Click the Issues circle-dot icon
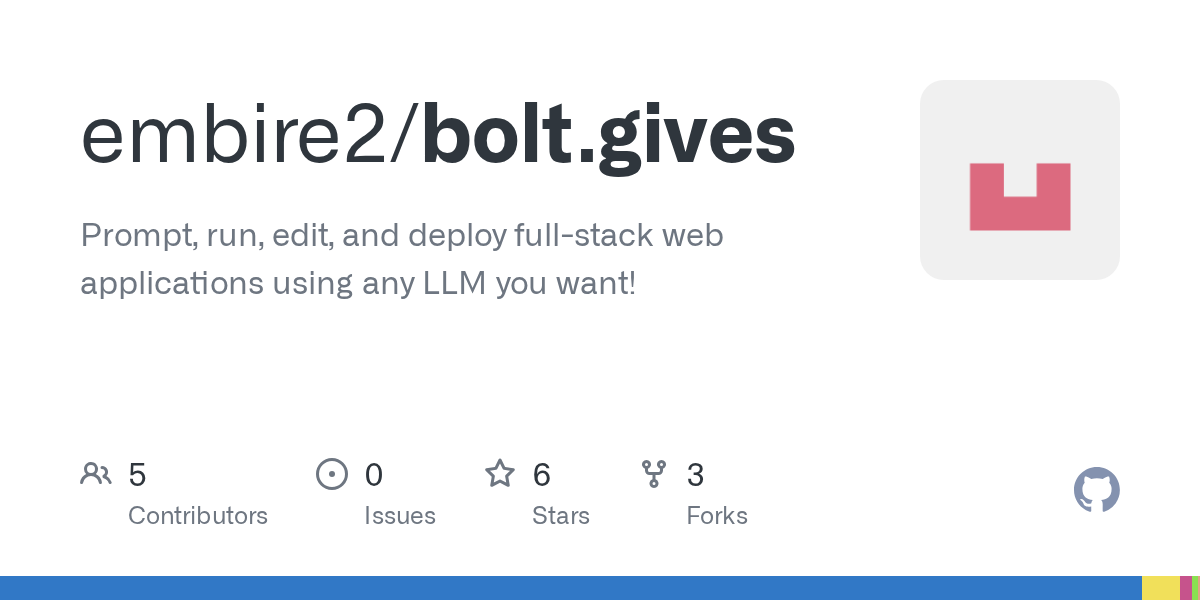This screenshot has height=600, width=1200. [332, 473]
